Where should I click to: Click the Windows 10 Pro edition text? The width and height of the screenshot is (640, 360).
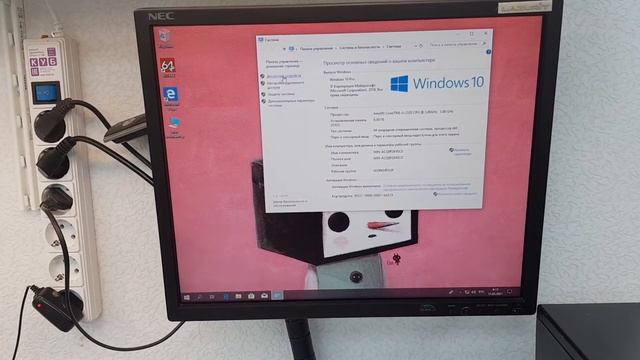click(x=342, y=79)
